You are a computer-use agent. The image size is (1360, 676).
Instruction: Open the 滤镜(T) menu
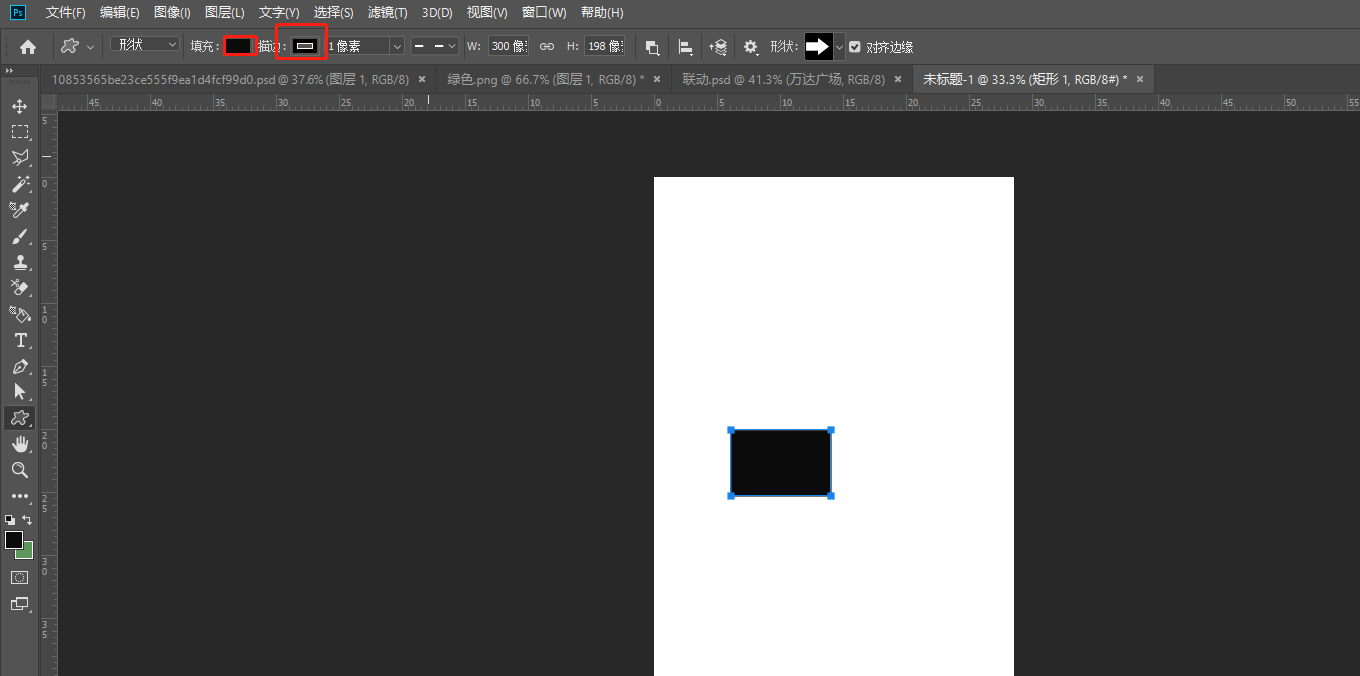coord(387,12)
